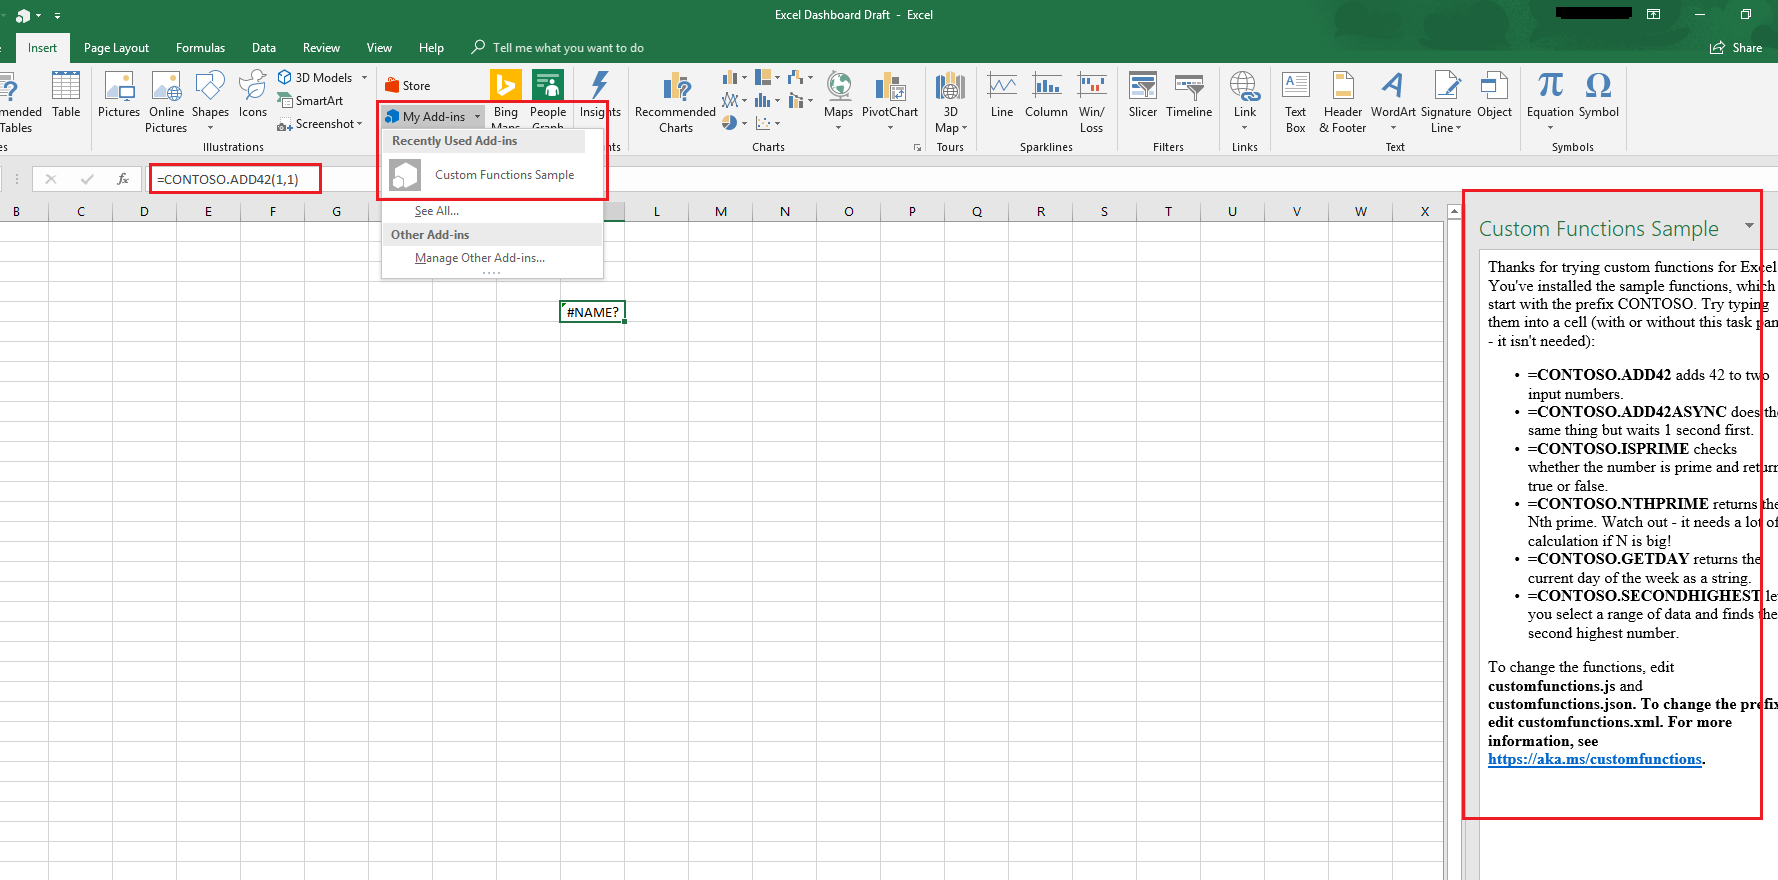Viewport: 1778px width, 880px height.
Task: Open the View tab
Action: tap(379, 48)
